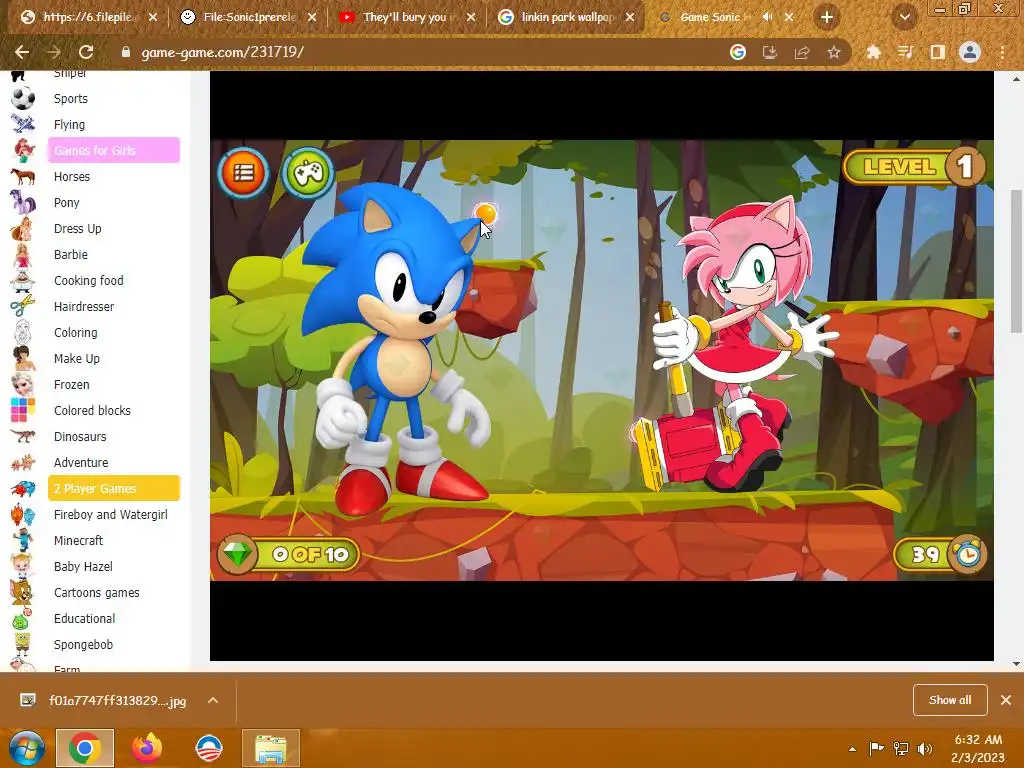Screen dimensions: 1024x768
Task: Click the Spongebob icon
Action: coord(23,645)
